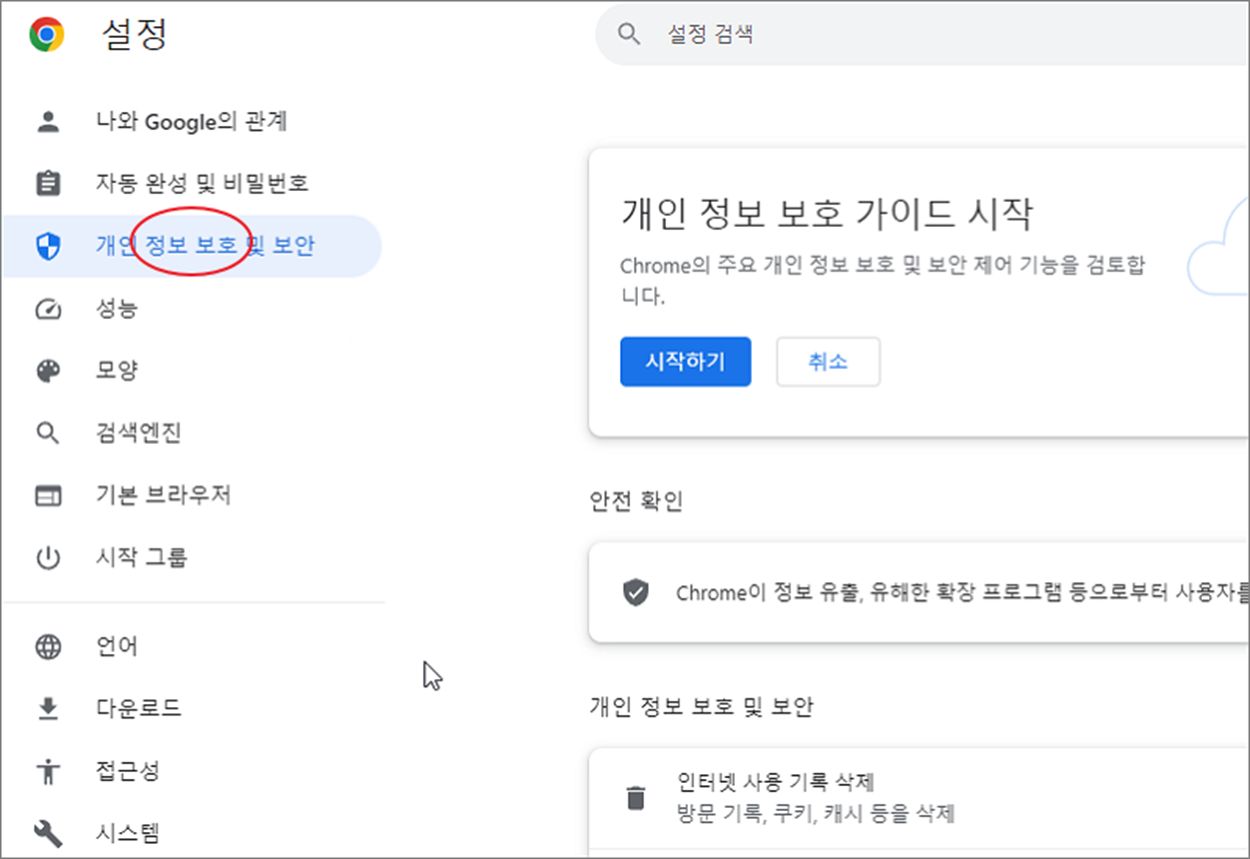
Task: Click the 안전 확인 section heading
Action: pos(636,501)
